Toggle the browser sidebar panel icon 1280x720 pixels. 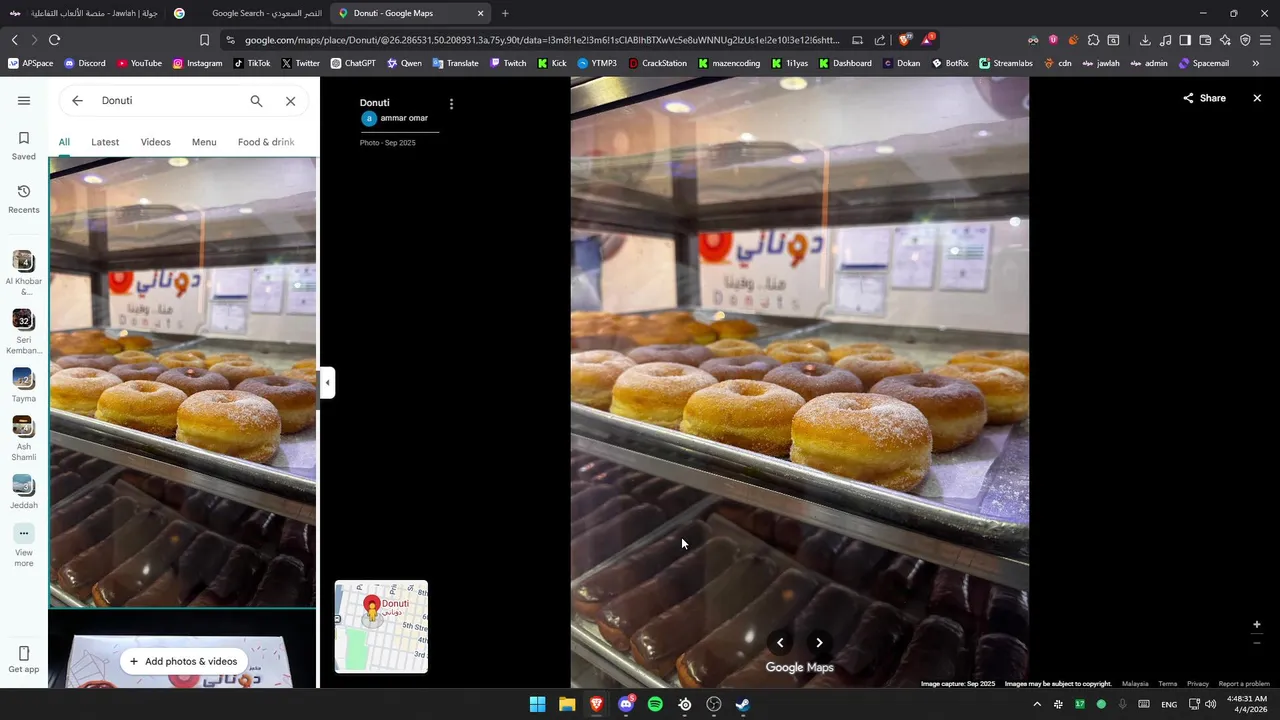pyautogui.click(x=1185, y=40)
